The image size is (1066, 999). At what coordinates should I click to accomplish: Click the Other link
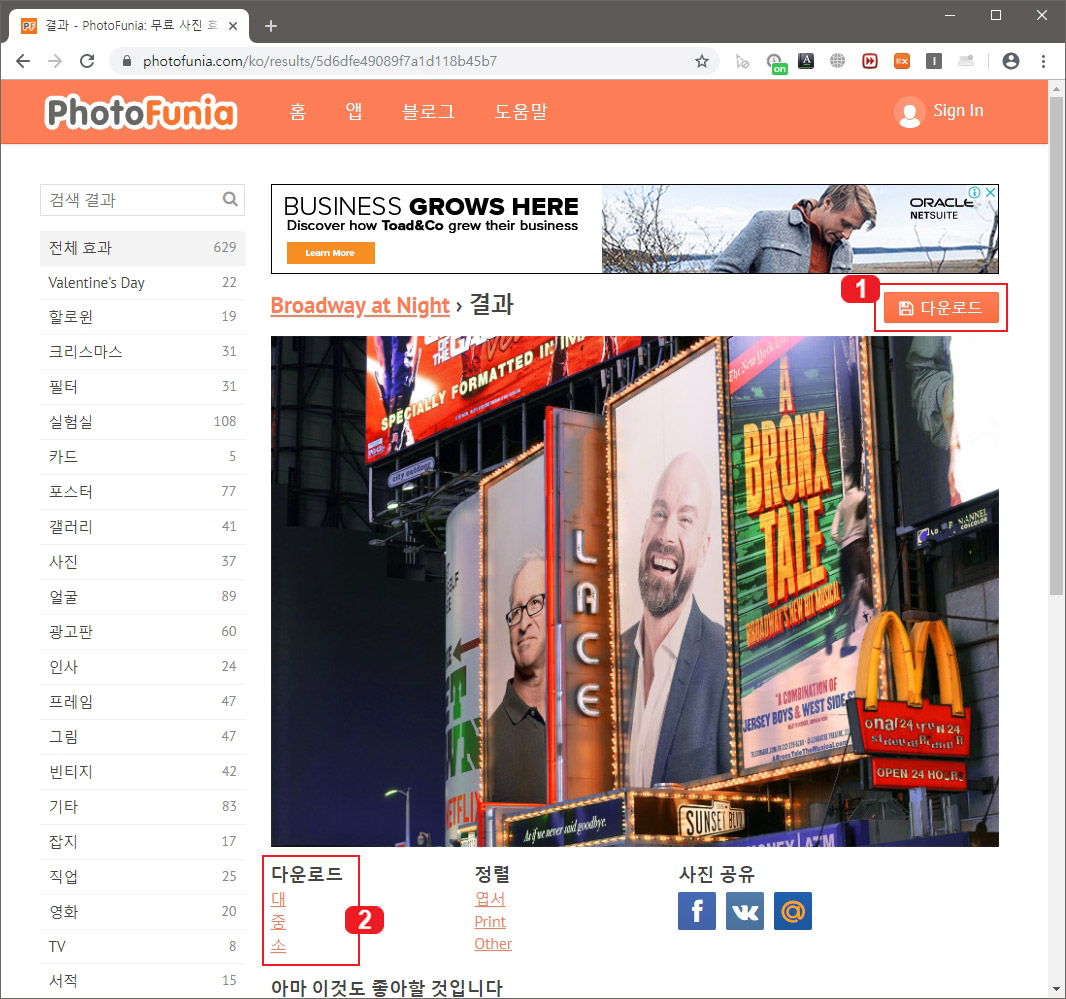pyautogui.click(x=493, y=944)
